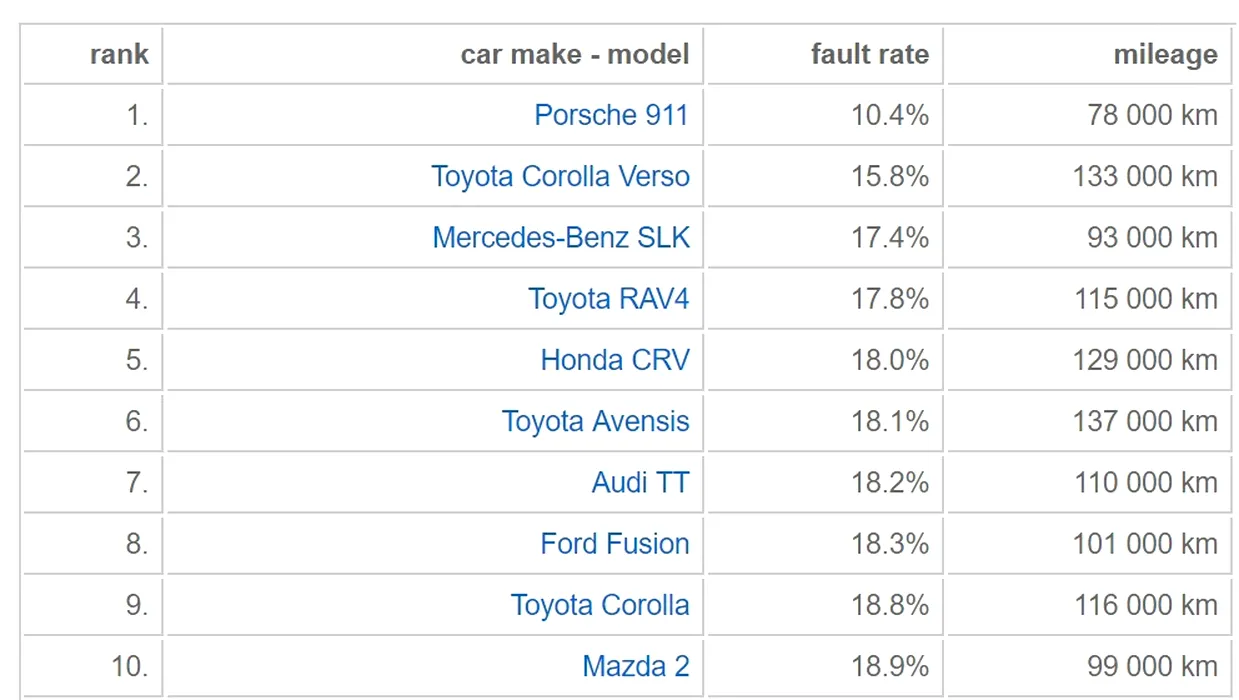Open the Toyota Avensis link
Viewport: 1239px width, 700px height.
[595, 421]
